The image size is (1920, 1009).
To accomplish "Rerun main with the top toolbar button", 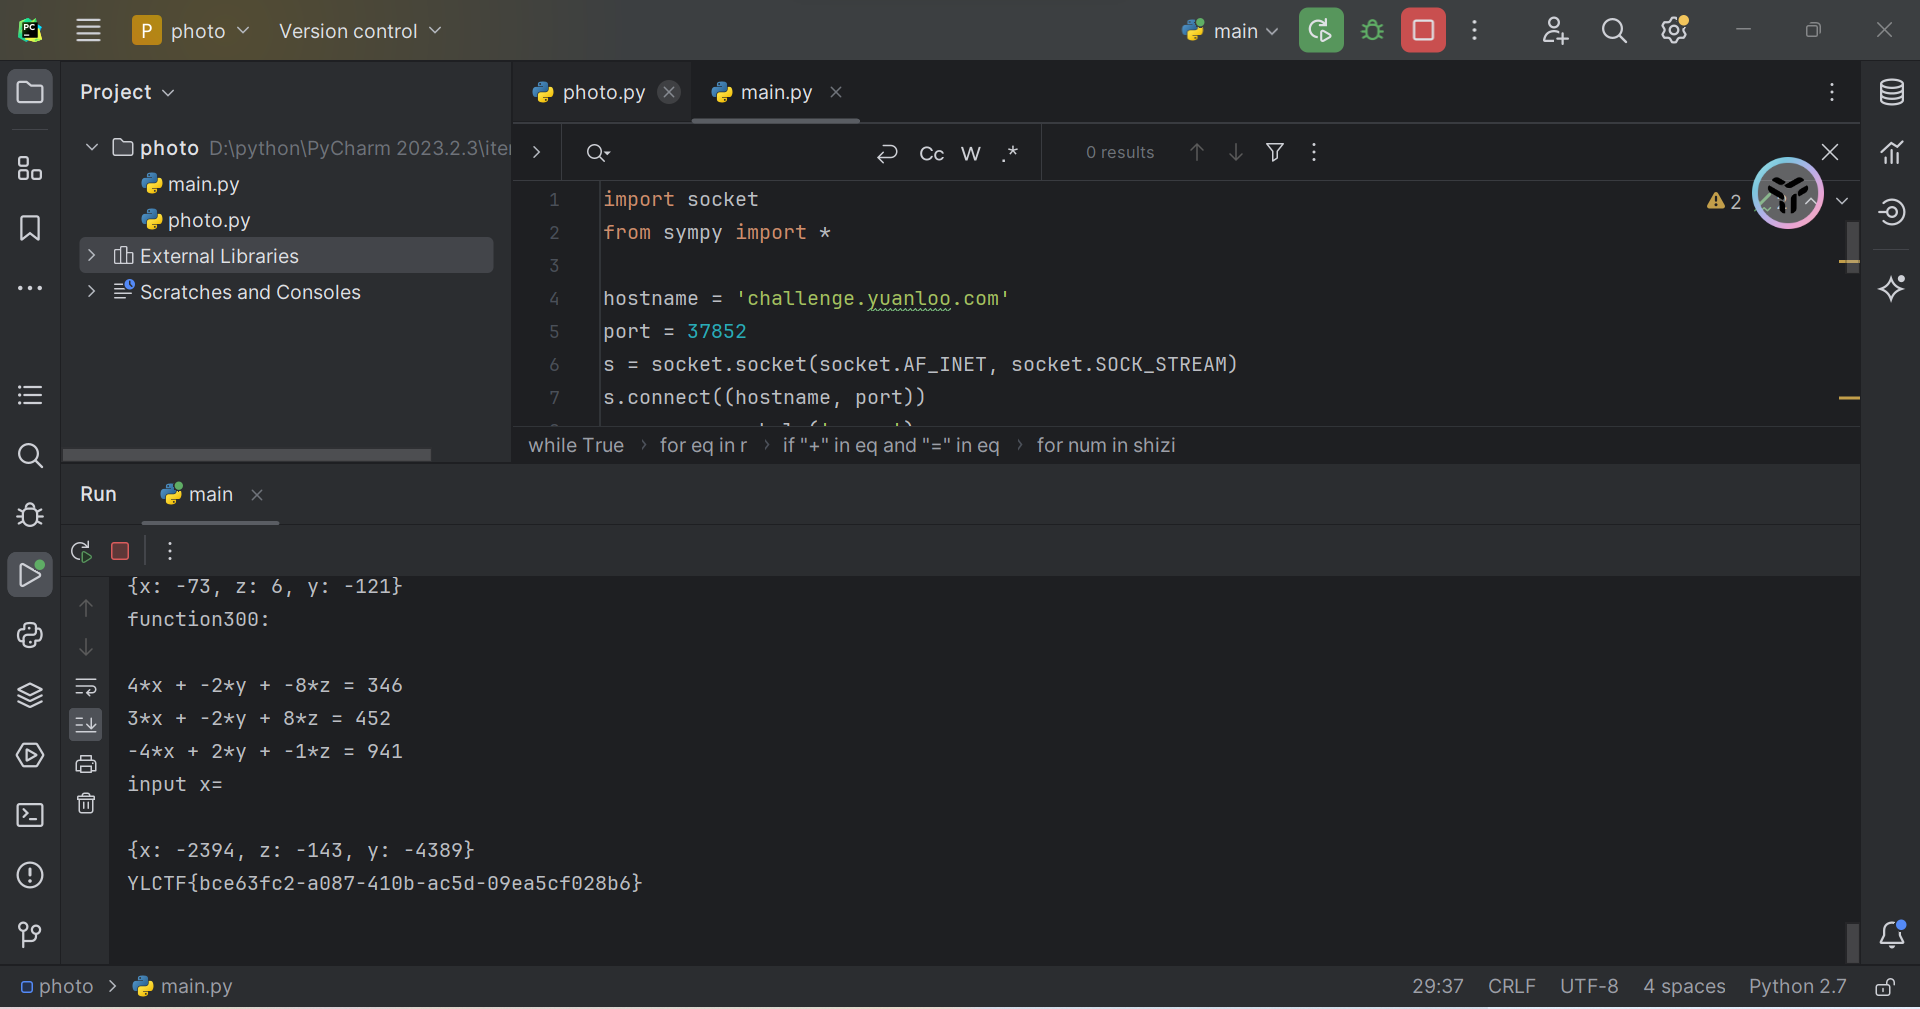I will (x=1321, y=30).
